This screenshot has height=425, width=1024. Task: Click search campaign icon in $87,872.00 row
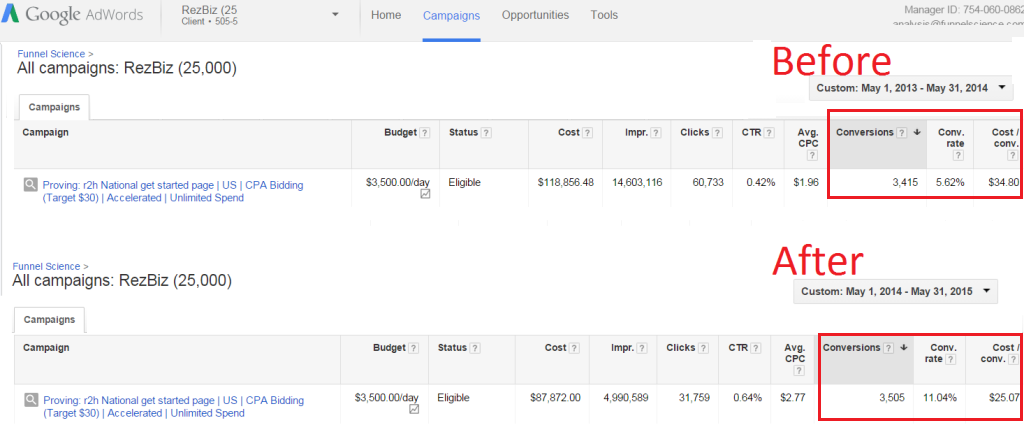tap(31, 400)
